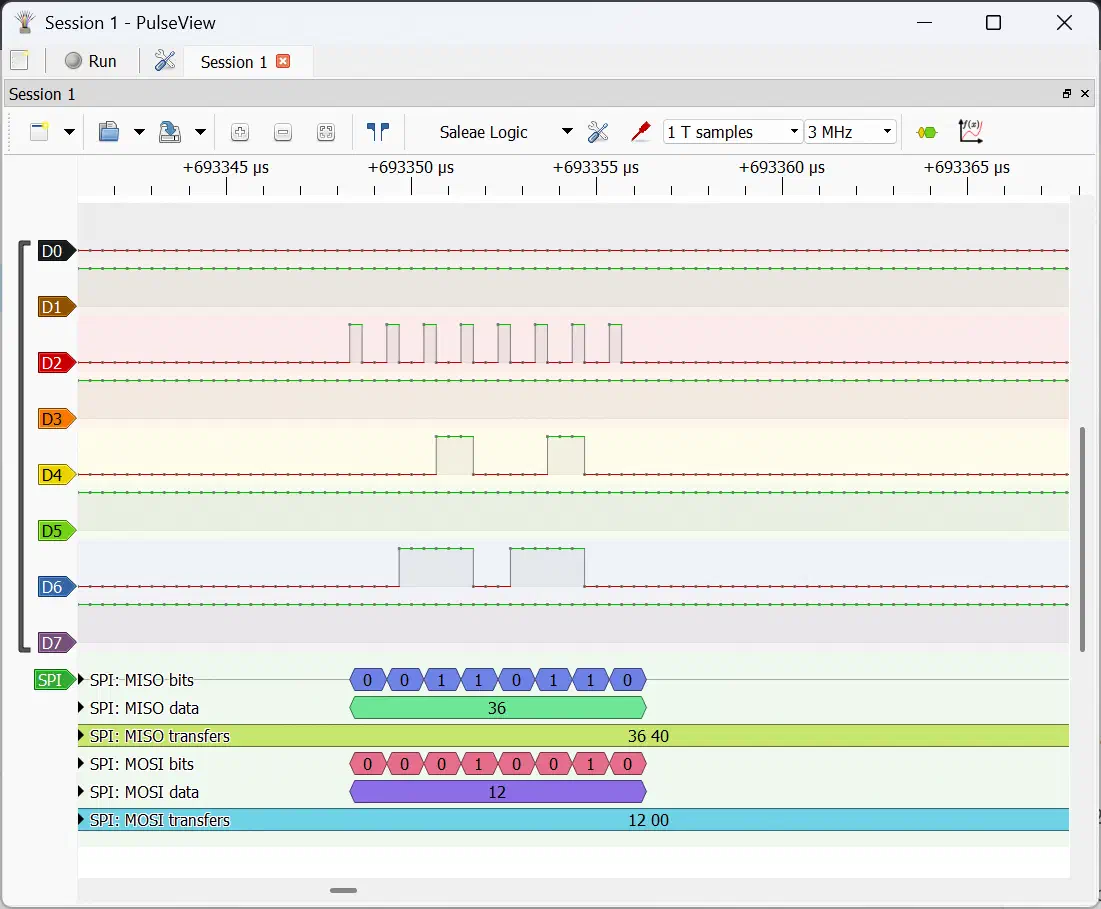
Task: Click the MOSI data value 12
Action: pos(497,792)
